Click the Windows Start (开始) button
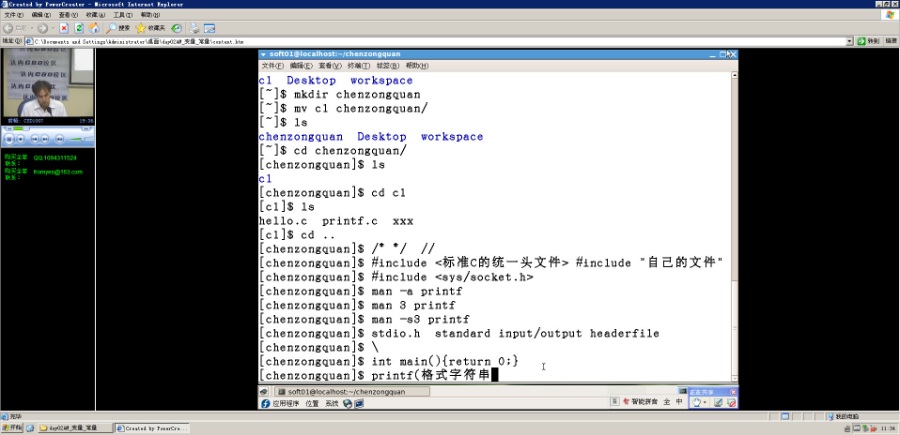Viewport: 900px width, 435px height. coord(11,428)
